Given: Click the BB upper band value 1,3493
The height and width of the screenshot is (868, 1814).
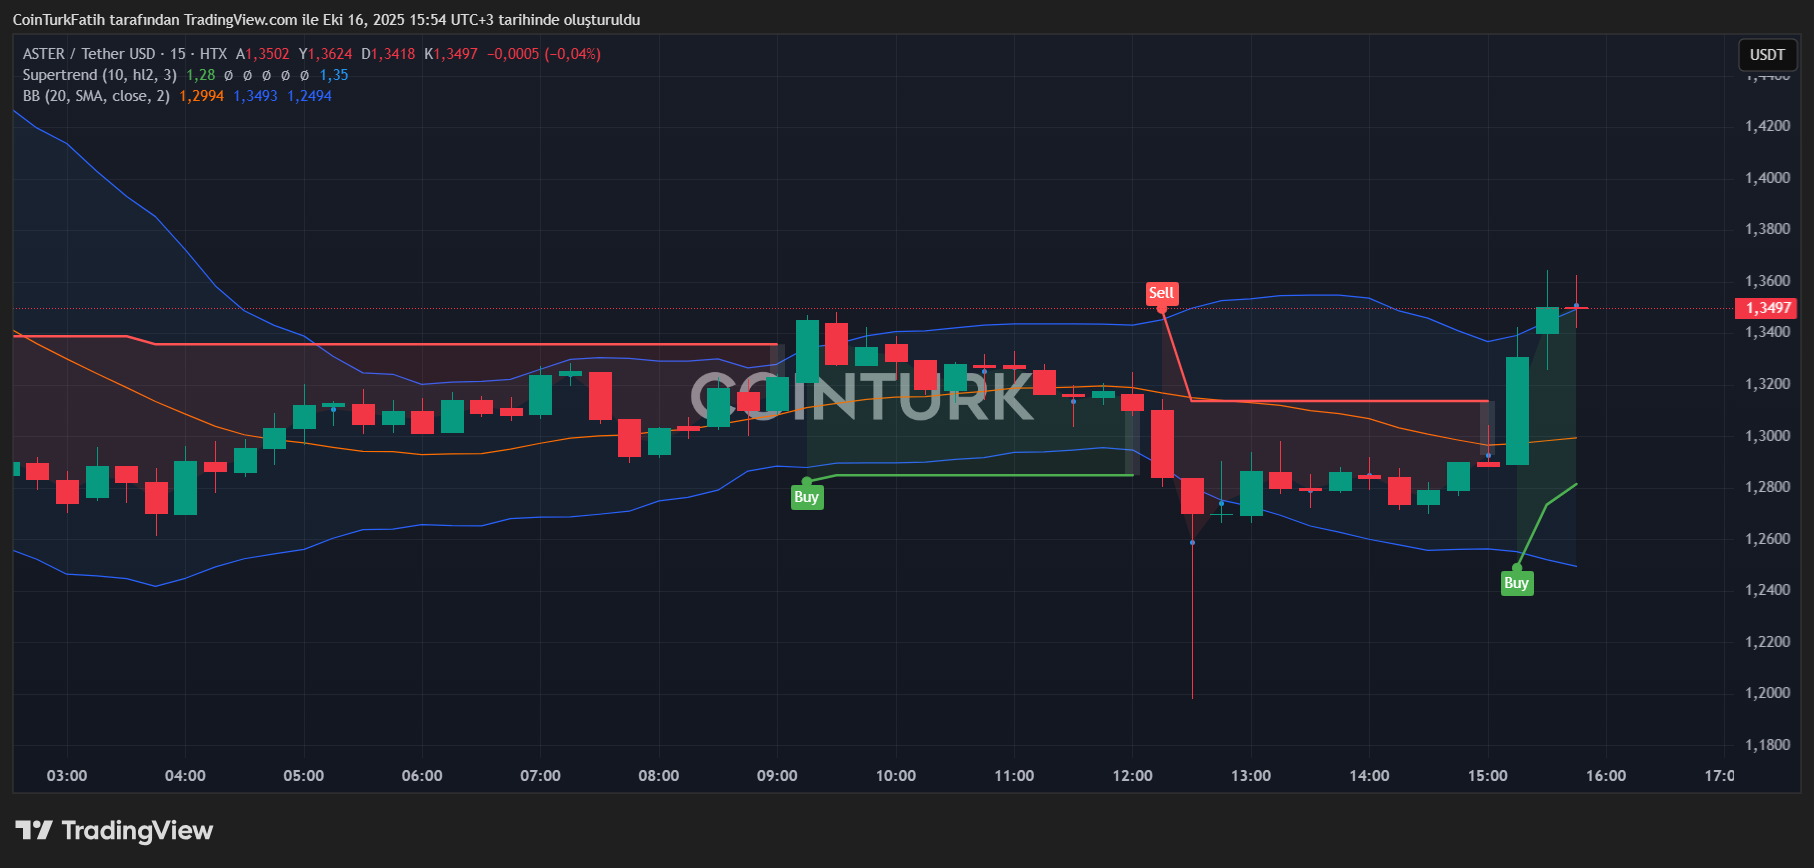Looking at the screenshot, I should 256,96.
